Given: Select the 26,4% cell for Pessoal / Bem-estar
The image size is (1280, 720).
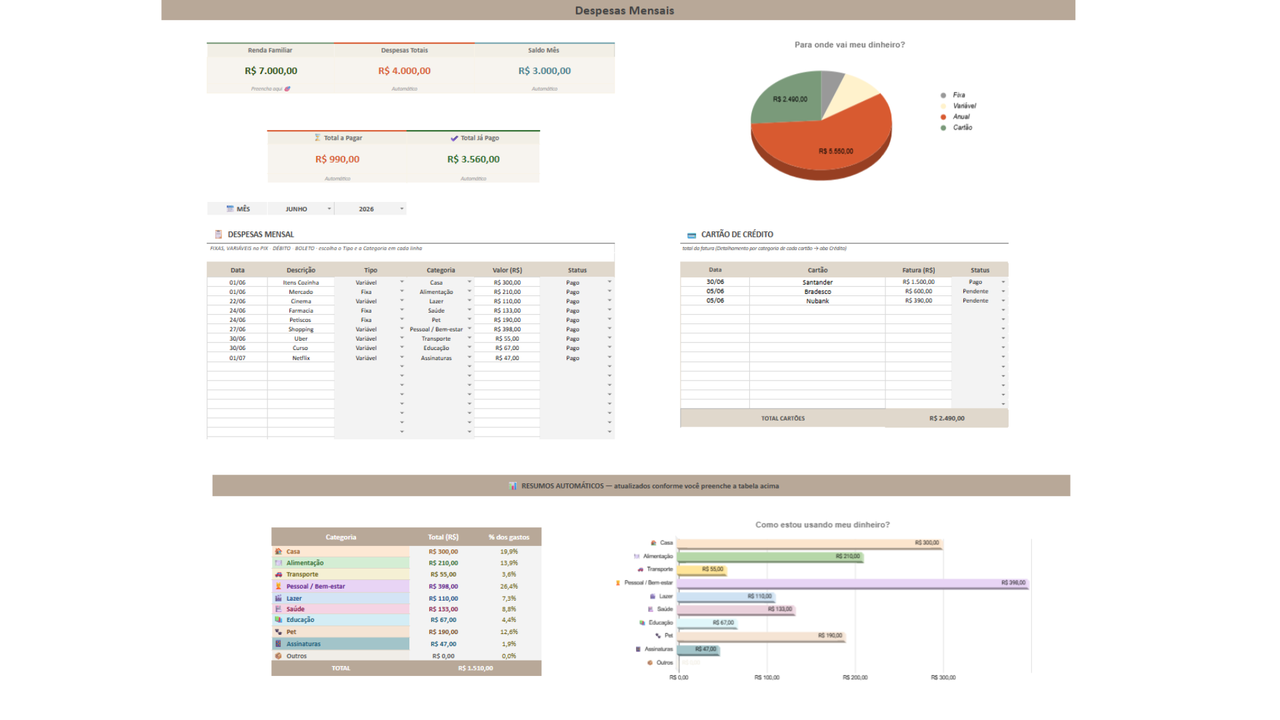Looking at the screenshot, I should [509, 586].
